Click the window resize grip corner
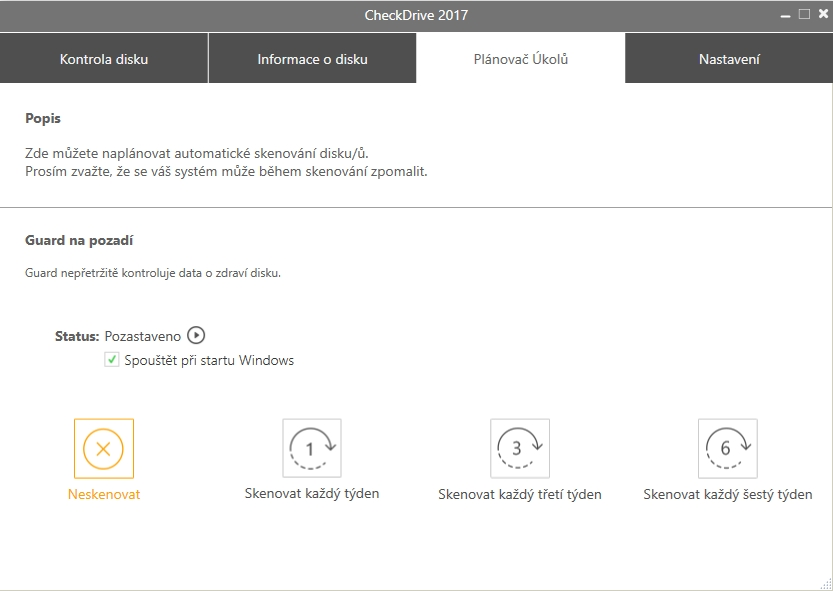 click(826, 584)
